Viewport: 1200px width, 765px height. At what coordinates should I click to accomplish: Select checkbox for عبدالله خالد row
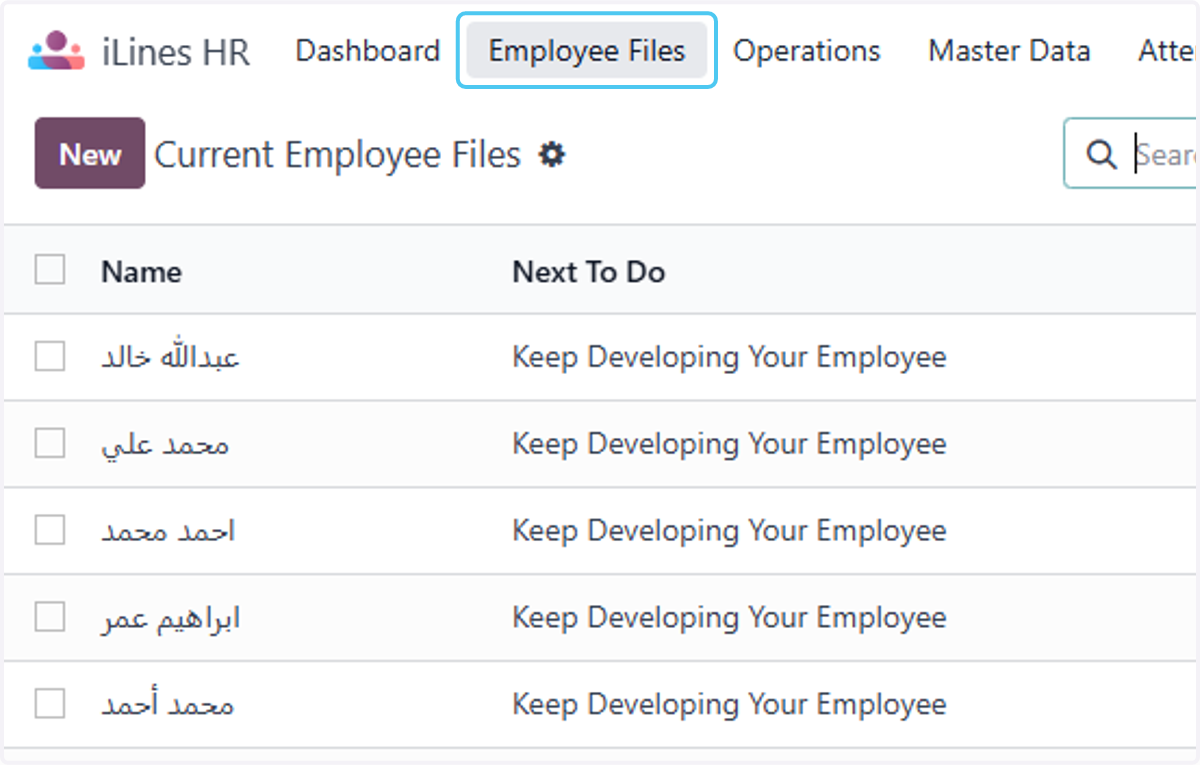pos(50,357)
